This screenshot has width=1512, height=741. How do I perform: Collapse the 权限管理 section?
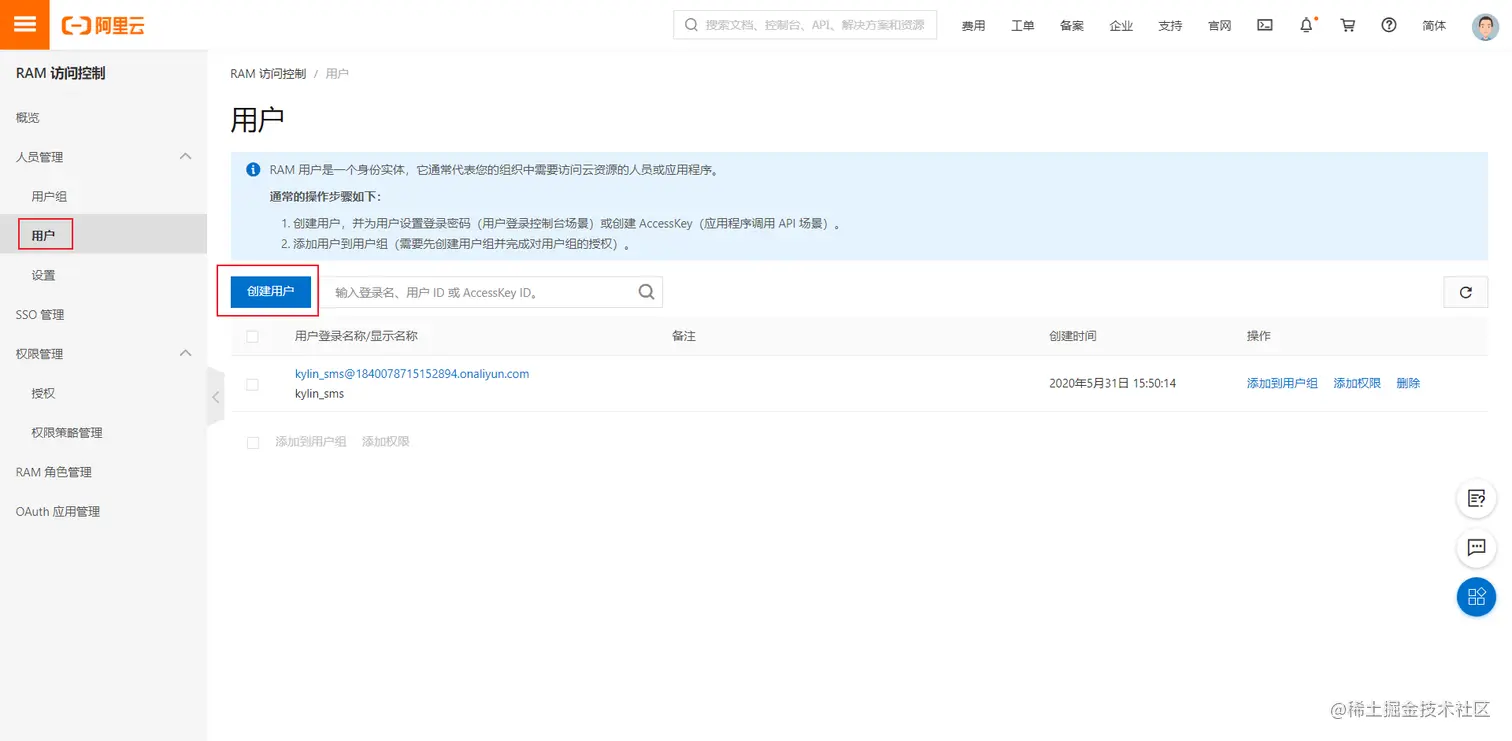pyautogui.click(x=185, y=353)
